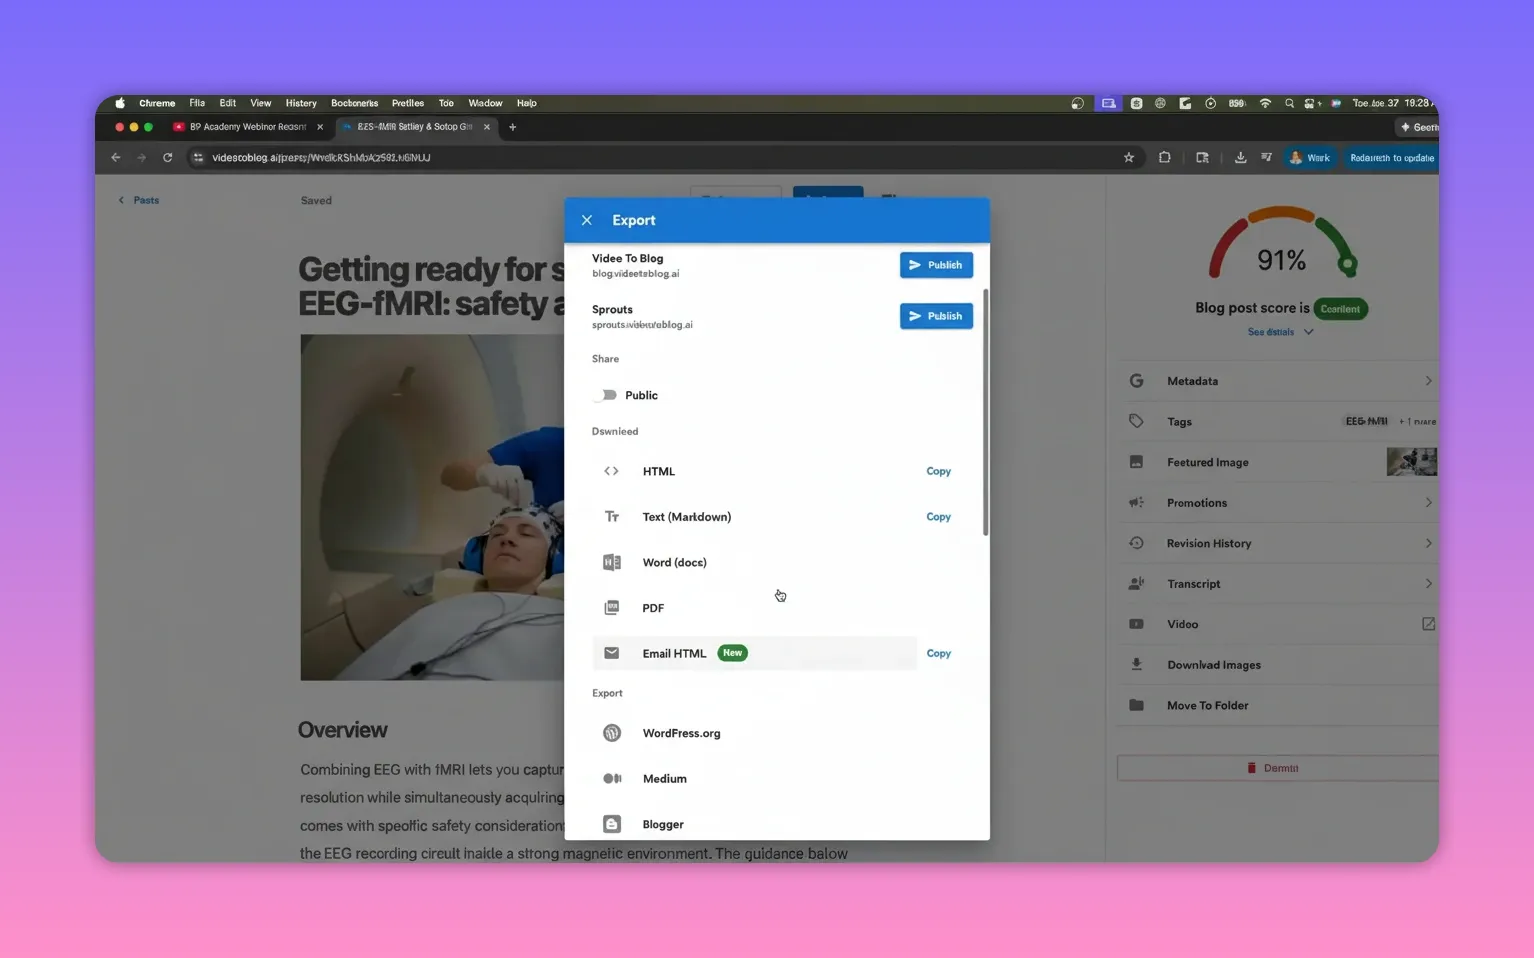Expand the Metadata section chevron

1429,380
